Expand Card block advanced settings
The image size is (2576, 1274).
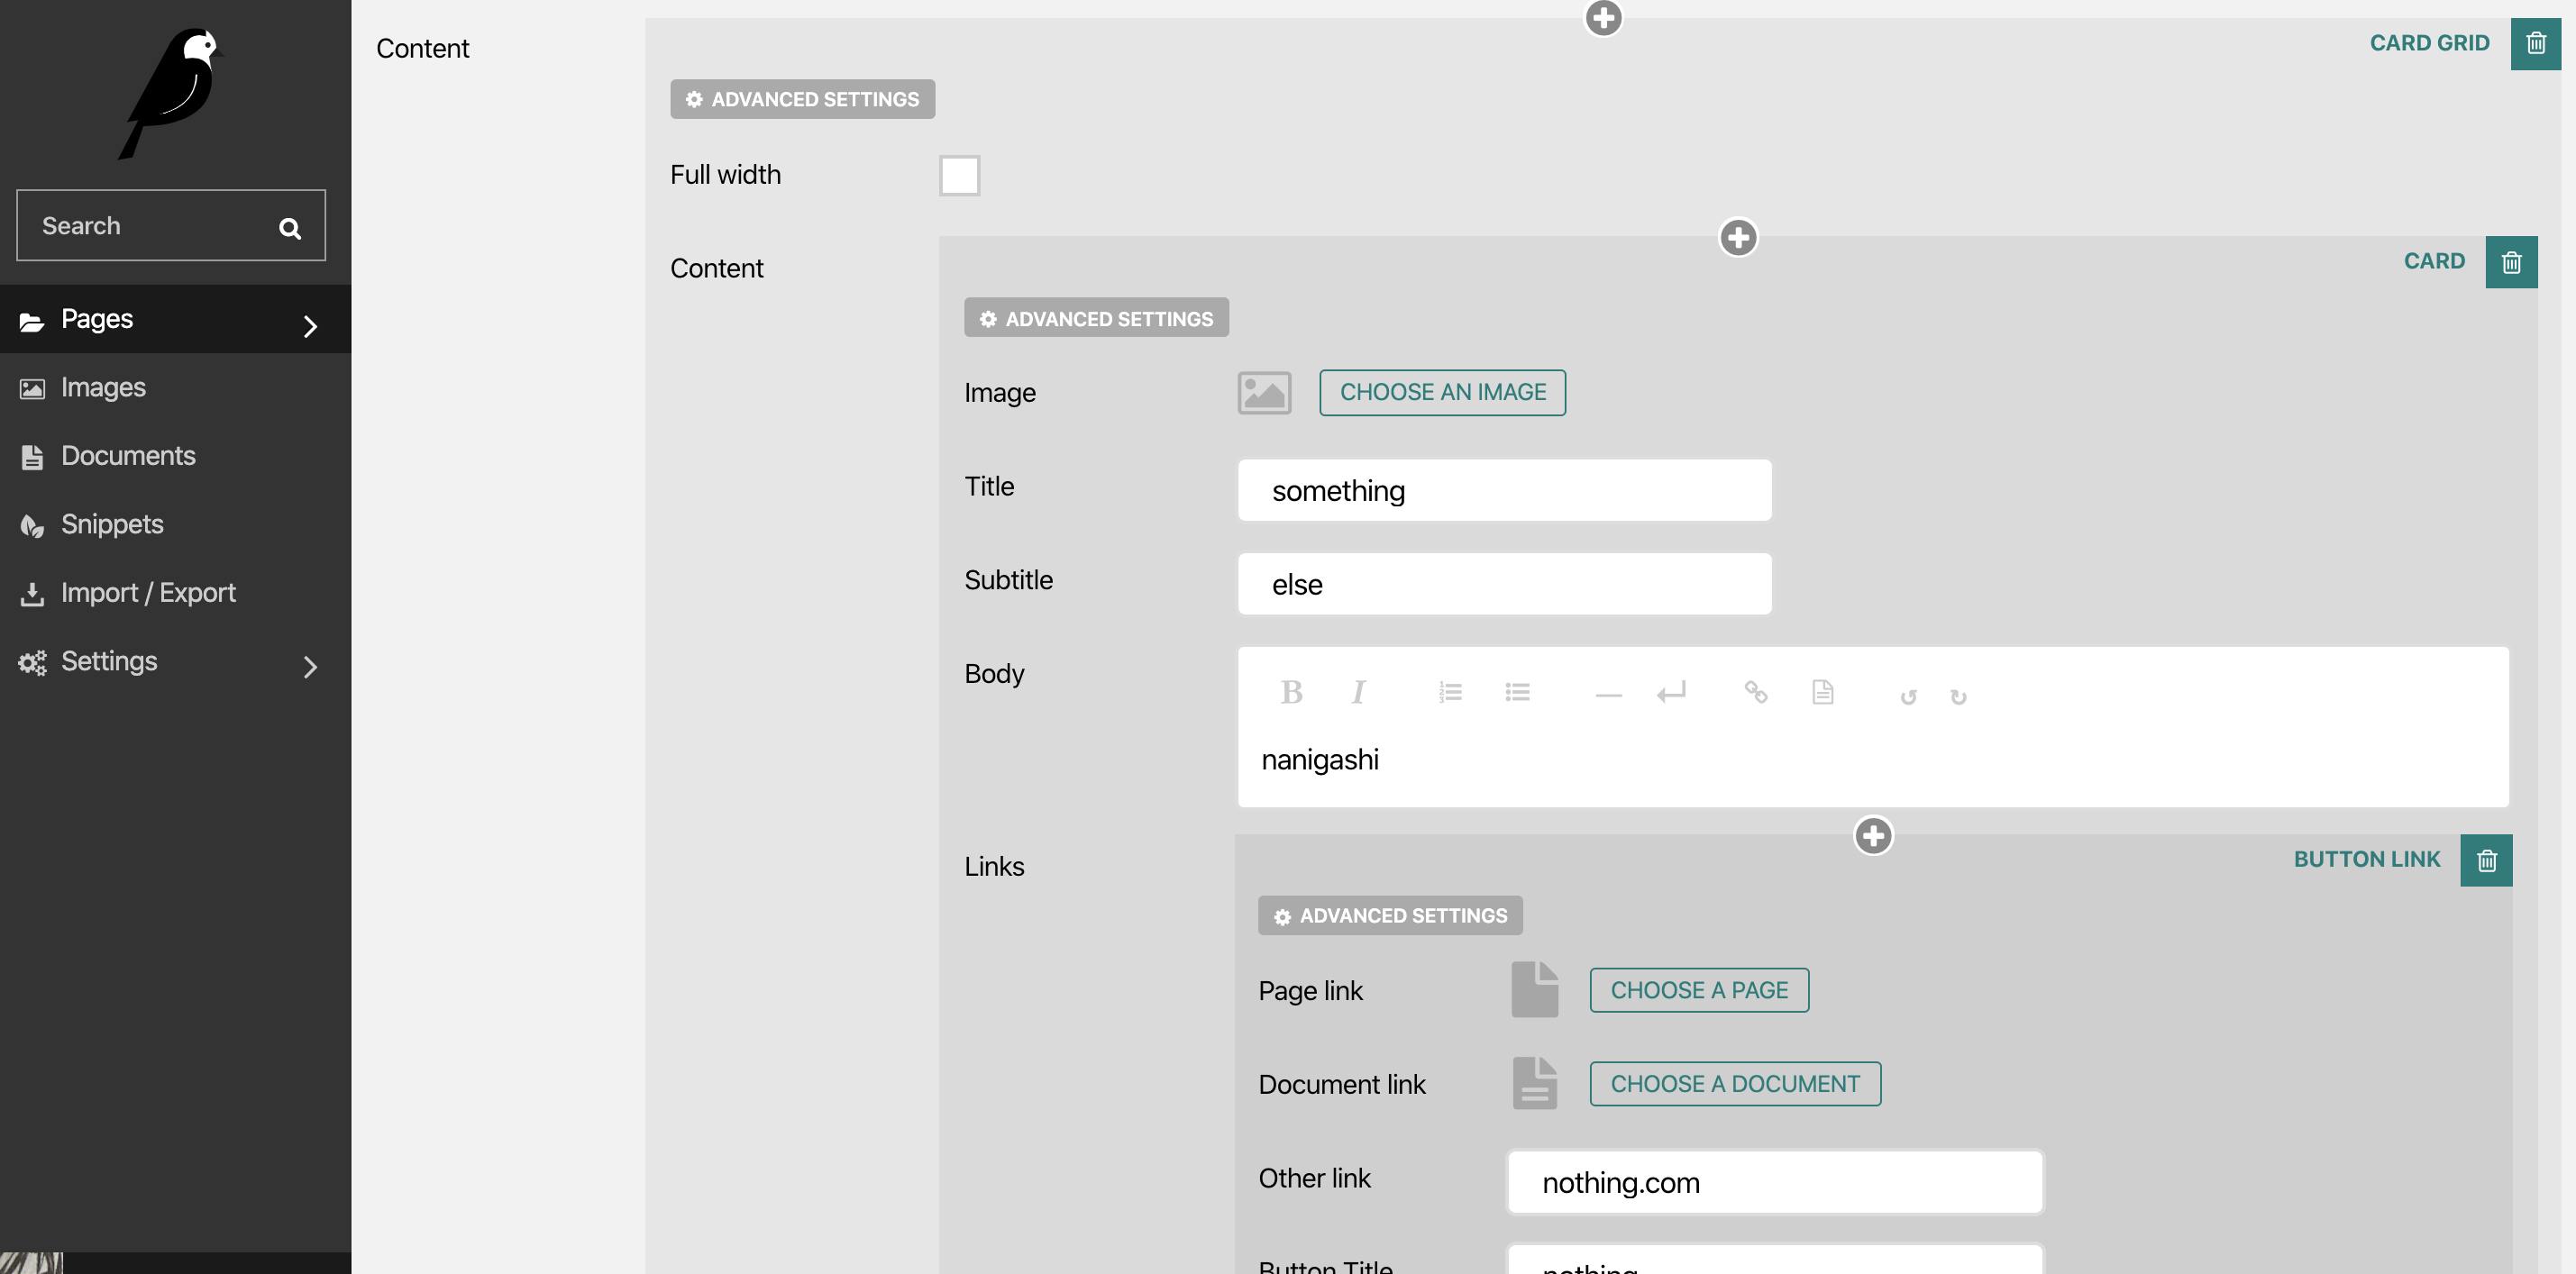[1096, 318]
